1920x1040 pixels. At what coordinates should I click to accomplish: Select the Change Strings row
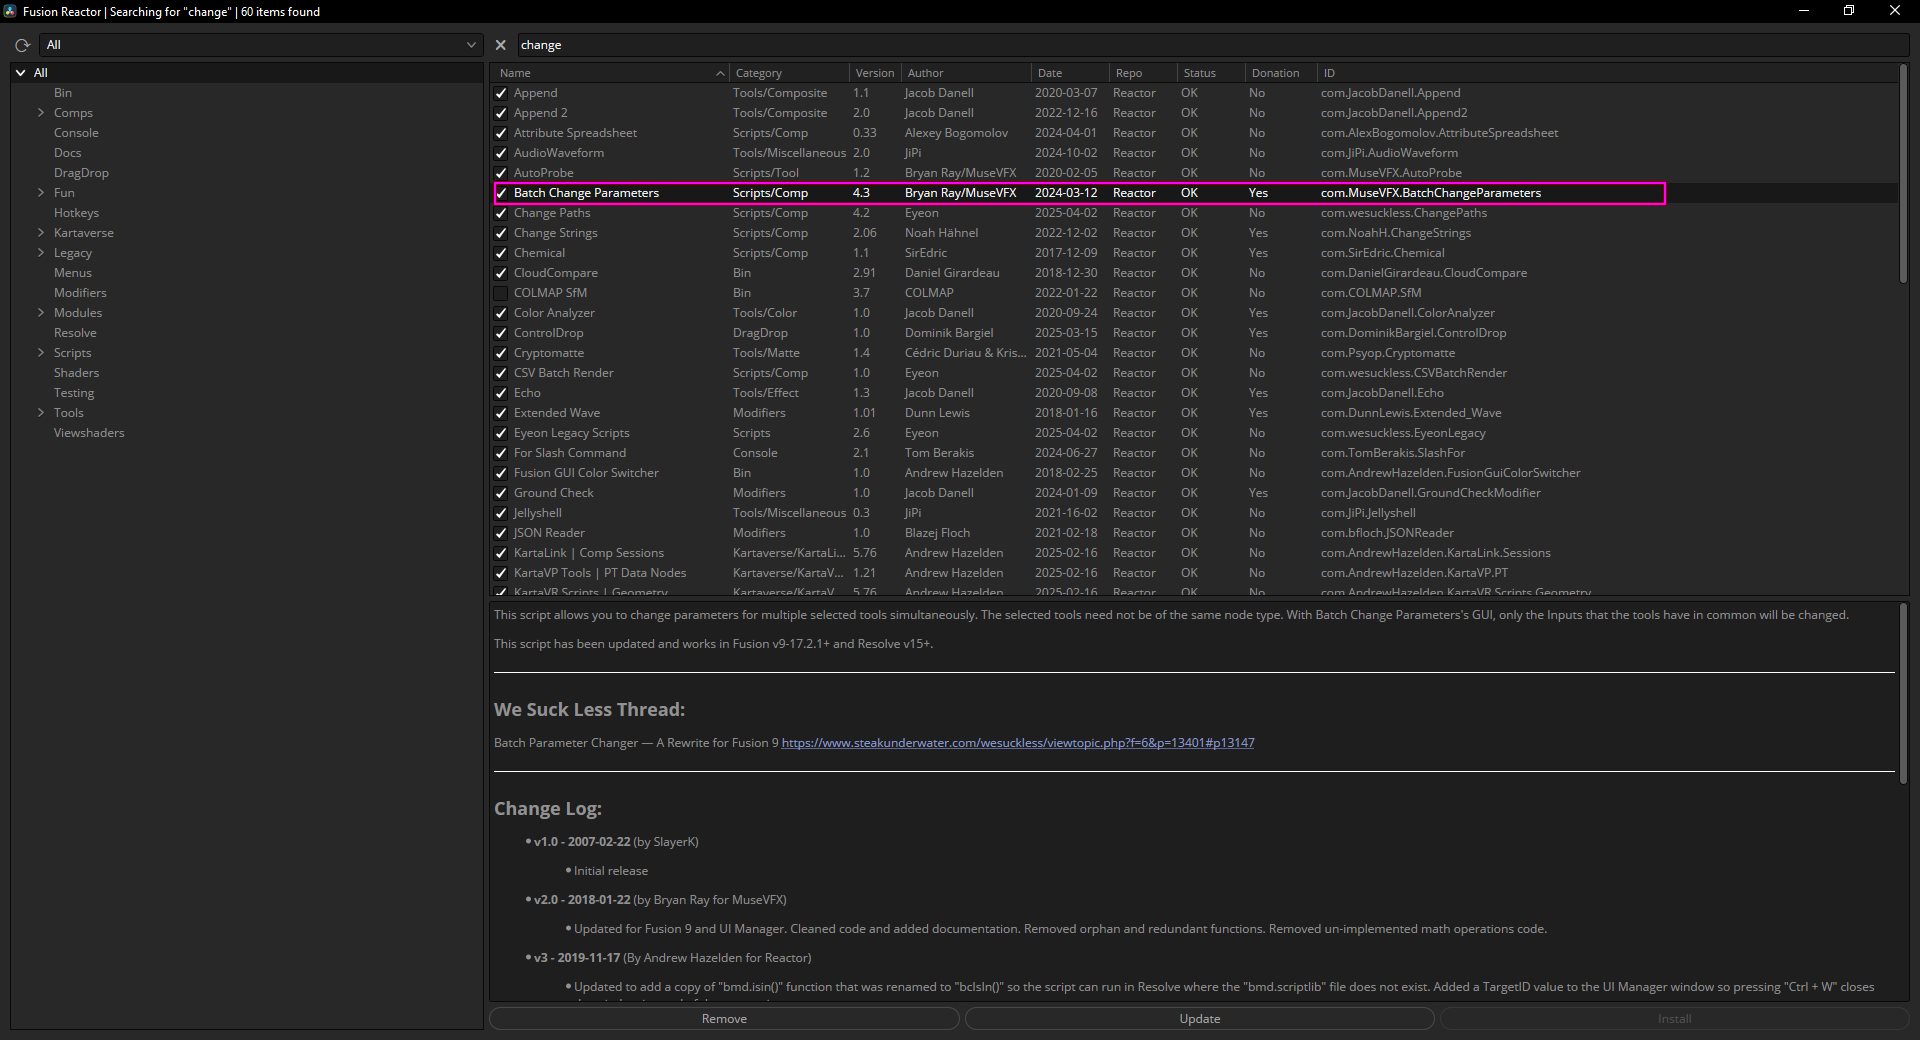point(1195,233)
